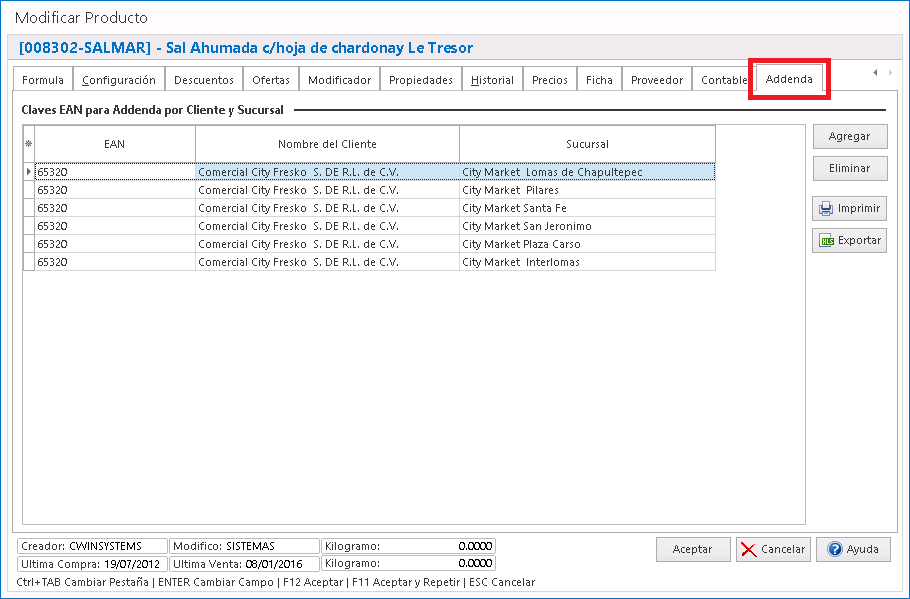
Task: Switch to the Formula tab
Action: pyautogui.click(x=42, y=78)
